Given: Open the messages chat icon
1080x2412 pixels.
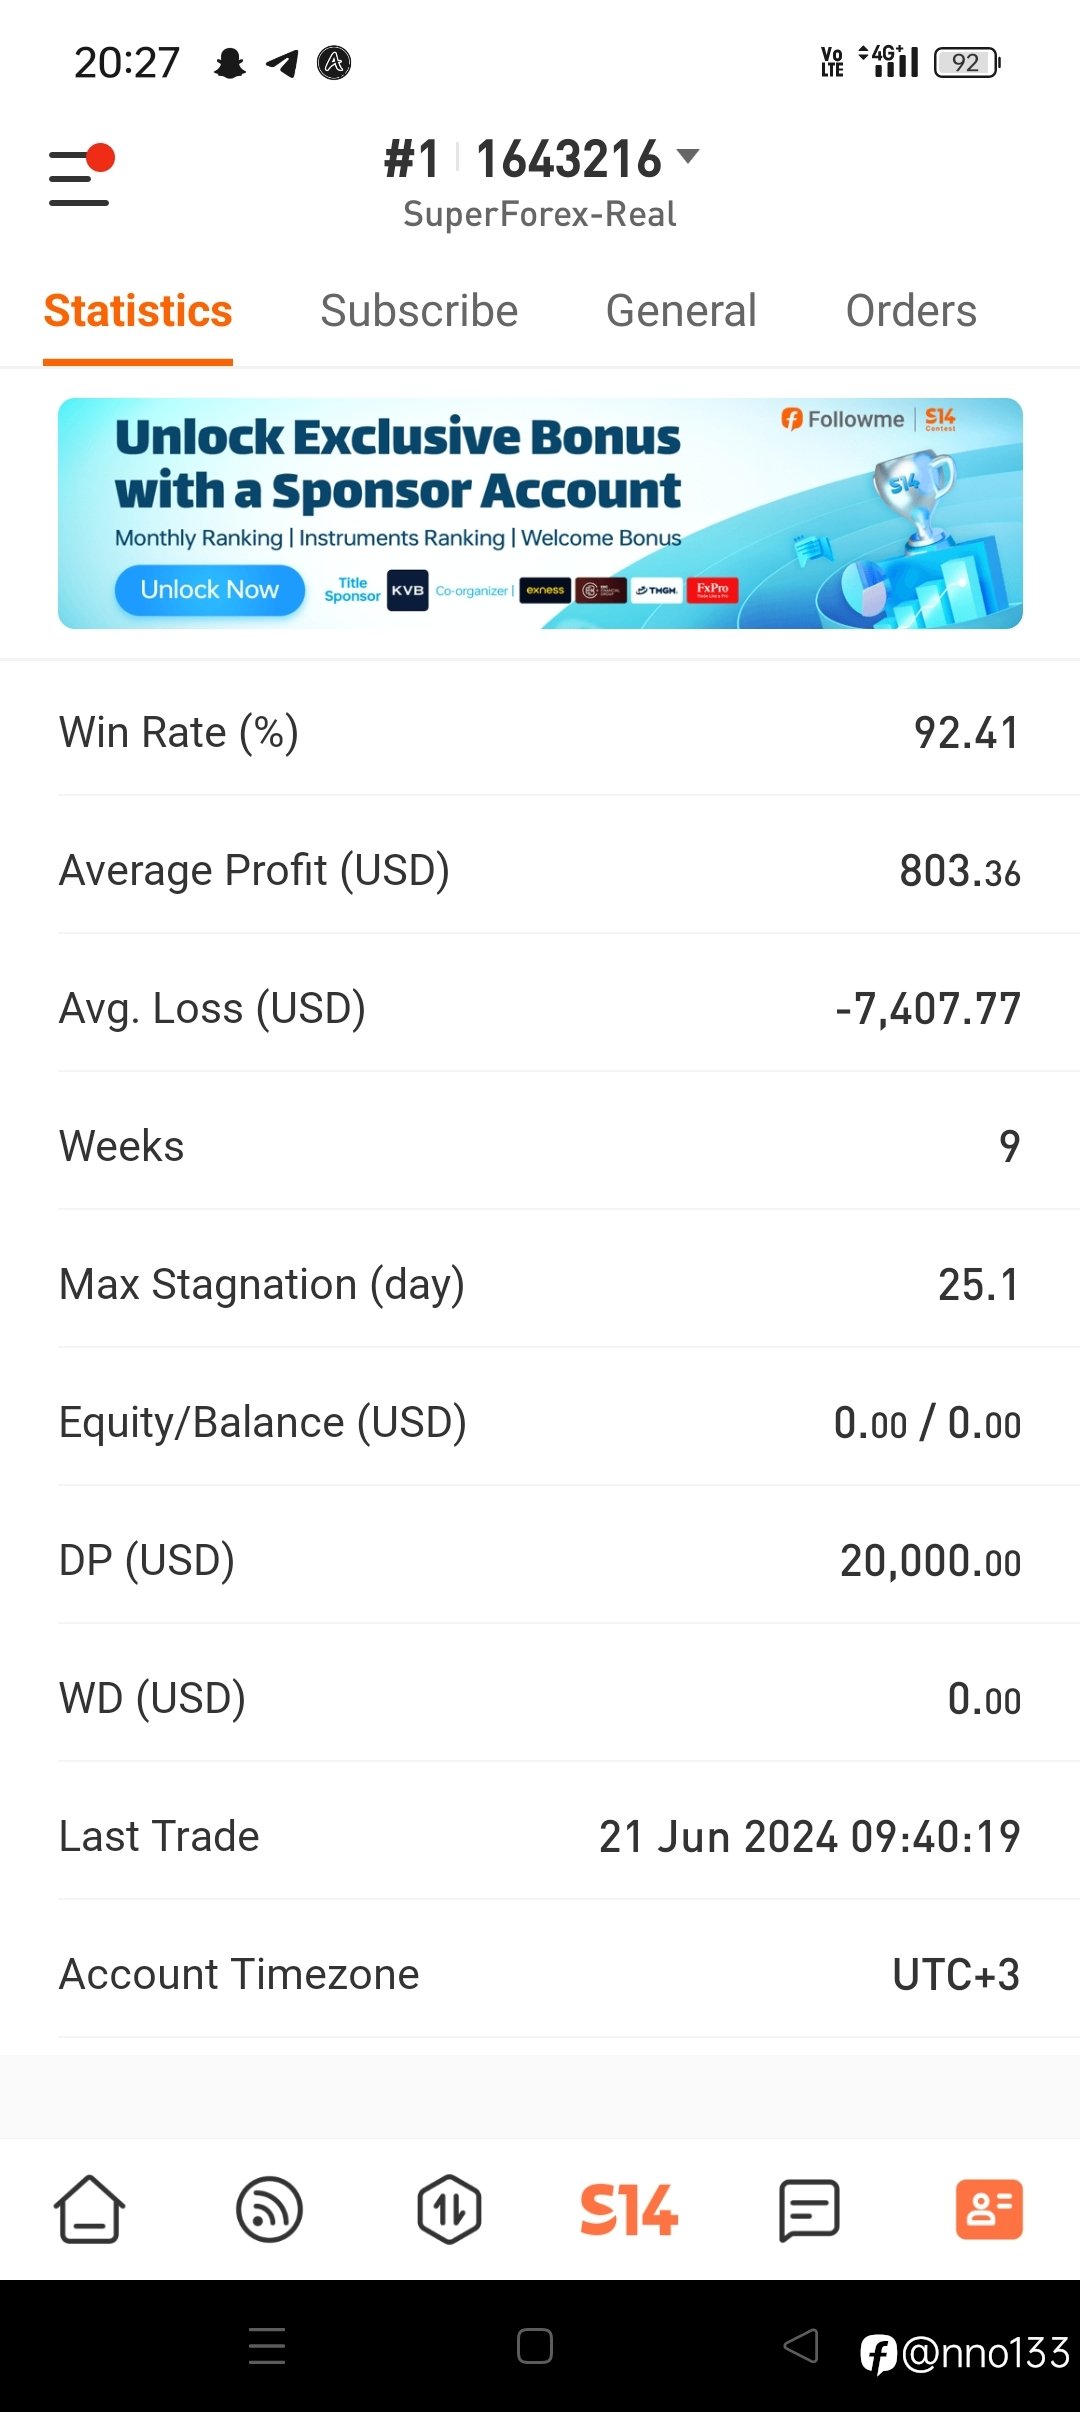Looking at the screenshot, I should click(x=809, y=2209).
